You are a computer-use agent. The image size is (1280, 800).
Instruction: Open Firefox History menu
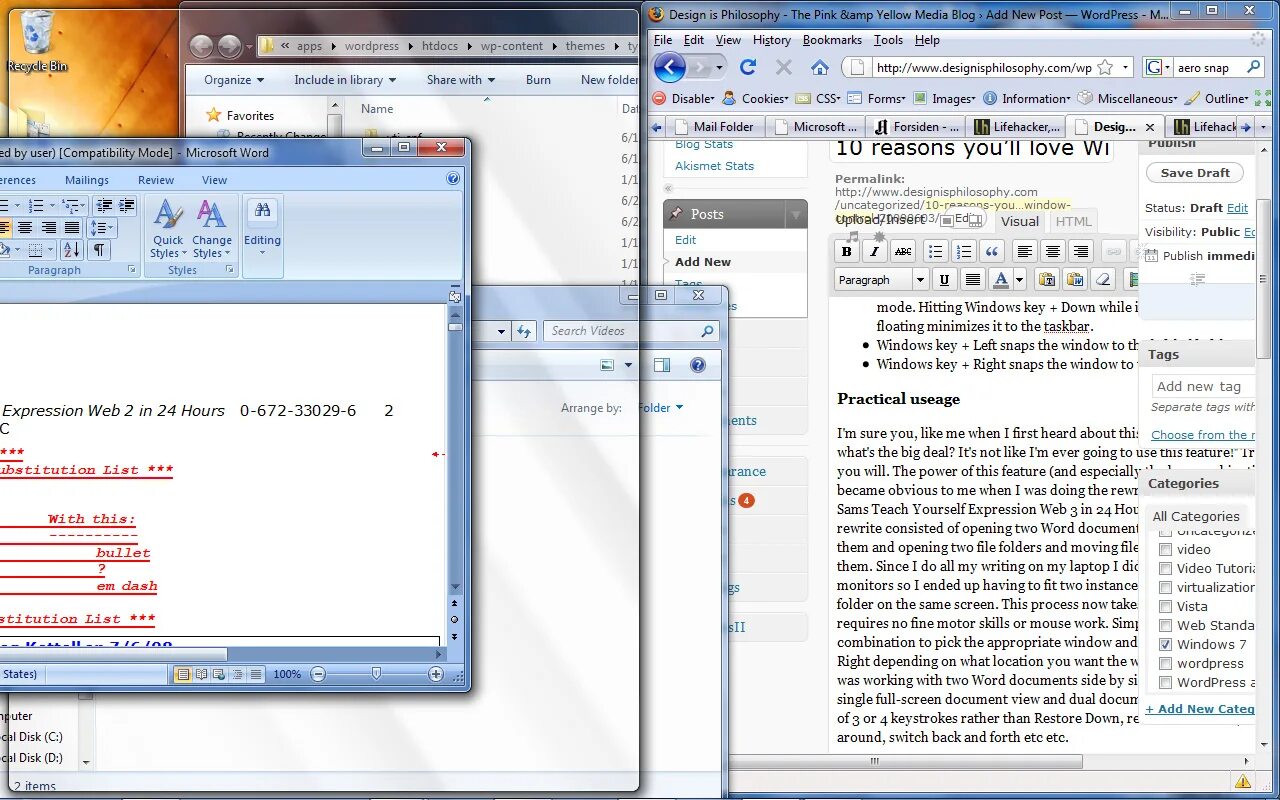click(x=771, y=40)
